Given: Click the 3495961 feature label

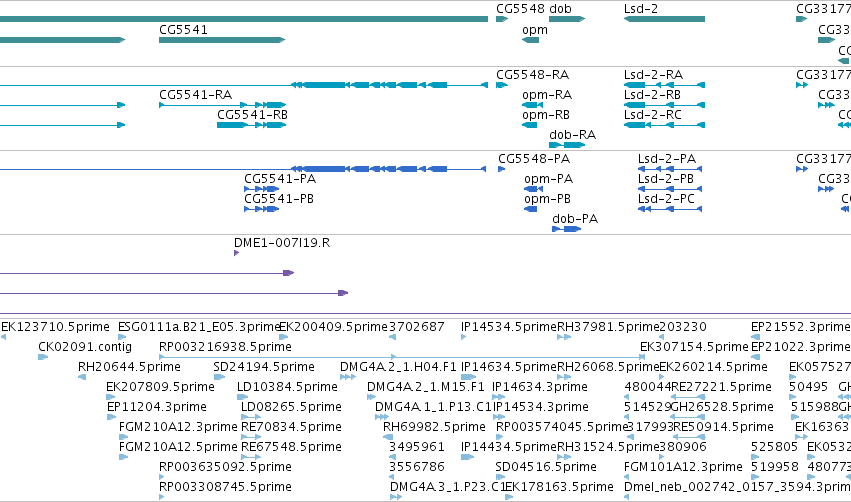Looking at the screenshot, I should click(x=417, y=447).
